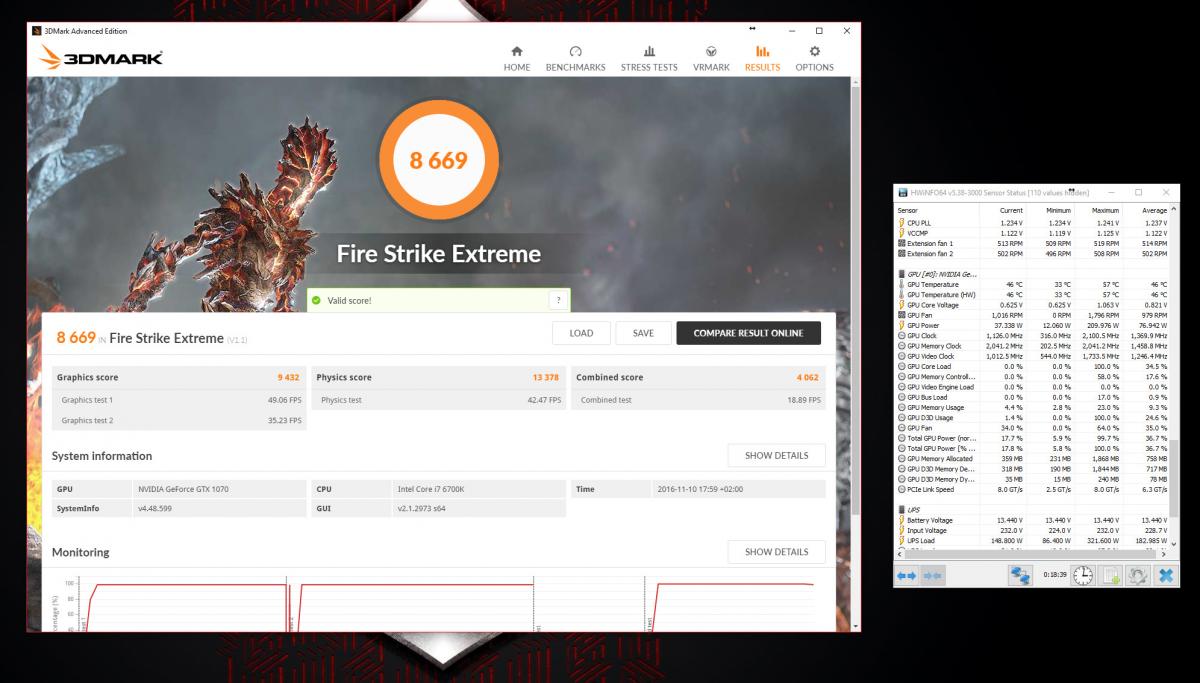The image size is (1200, 683).
Task: Click the "Graphics test 2" row
Action: point(179,420)
